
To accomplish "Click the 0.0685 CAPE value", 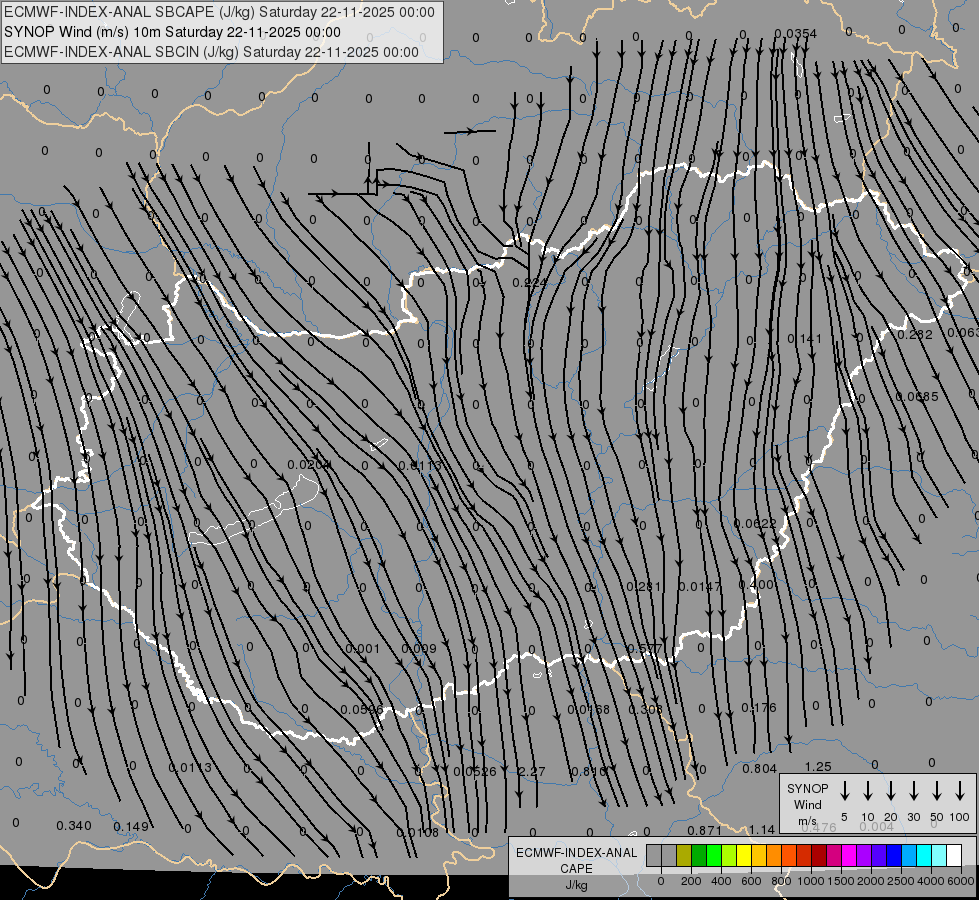I will click(x=917, y=396).
